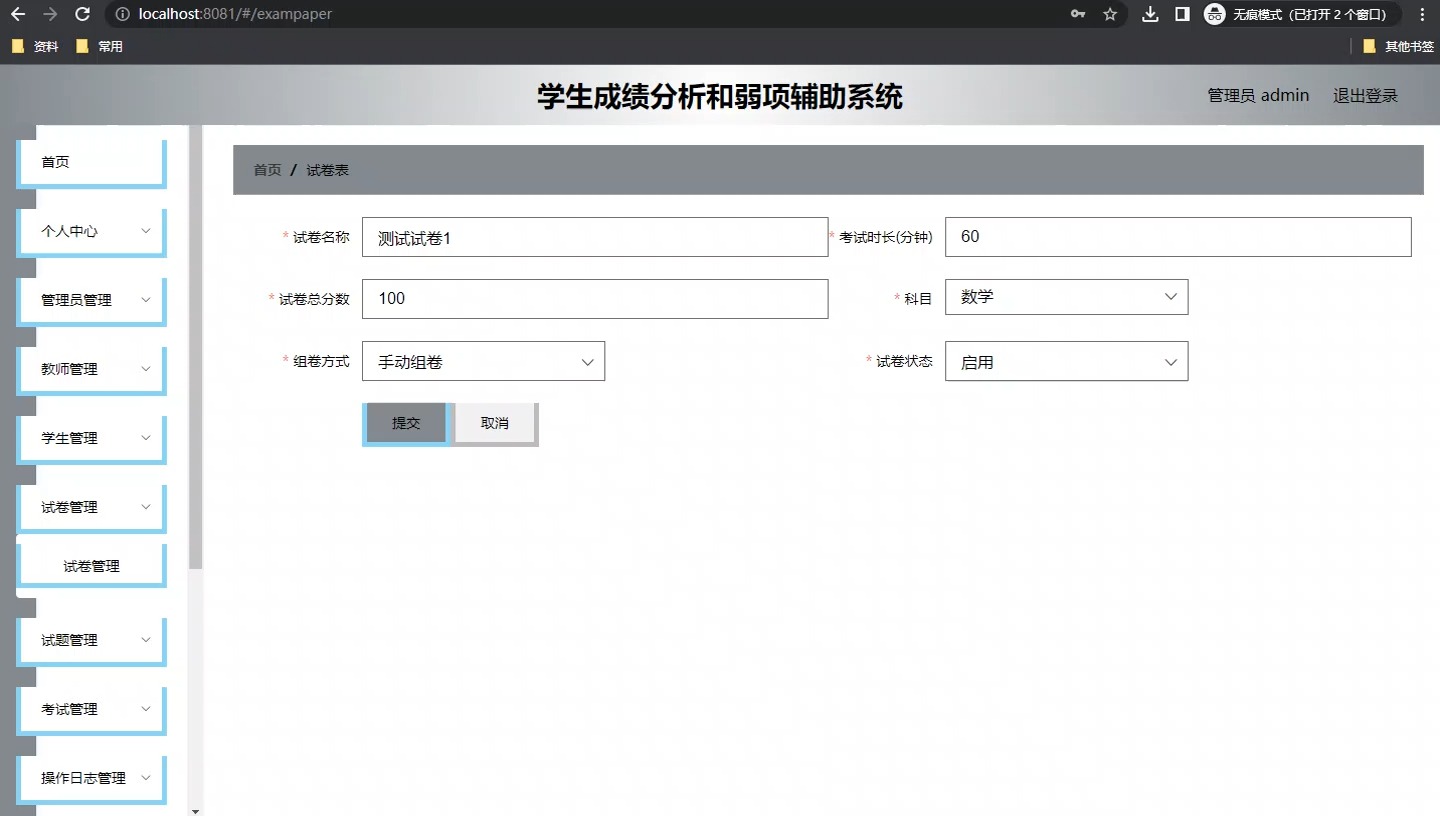
Task: Bookmark this page with star icon
Action: tap(1110, 14)
